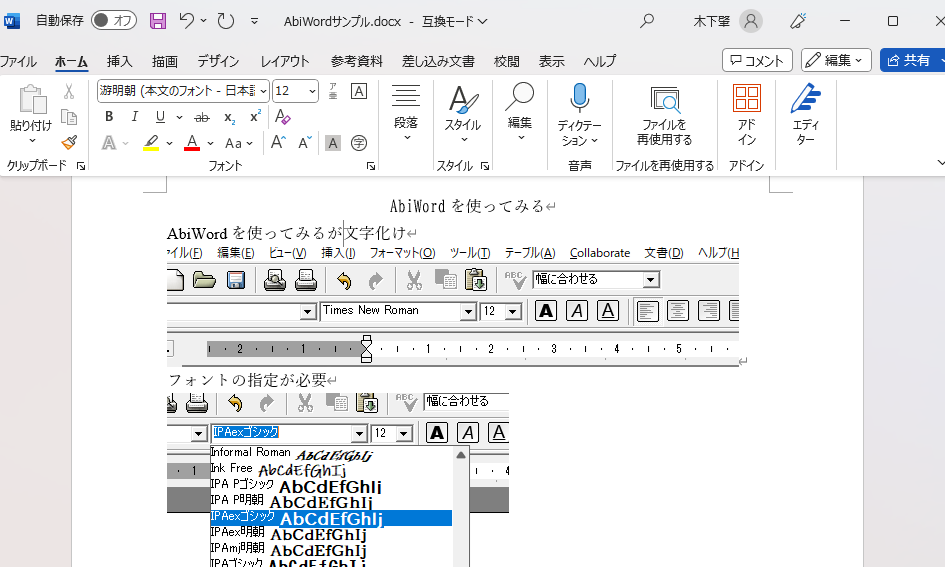Viewport: 945px width, 567px height.
Task: Click the Reuse Files icon
Action: pos(665,99)
